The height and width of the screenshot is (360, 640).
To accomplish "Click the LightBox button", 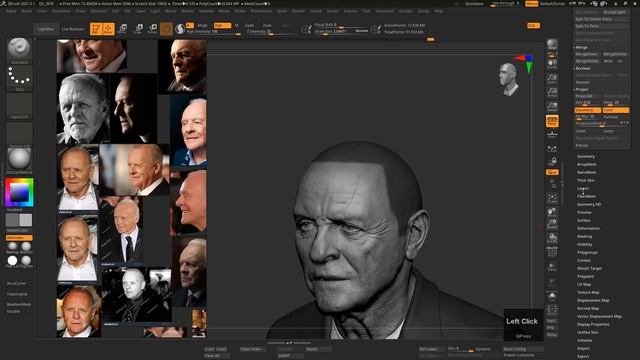I will [x=45, y=29].
